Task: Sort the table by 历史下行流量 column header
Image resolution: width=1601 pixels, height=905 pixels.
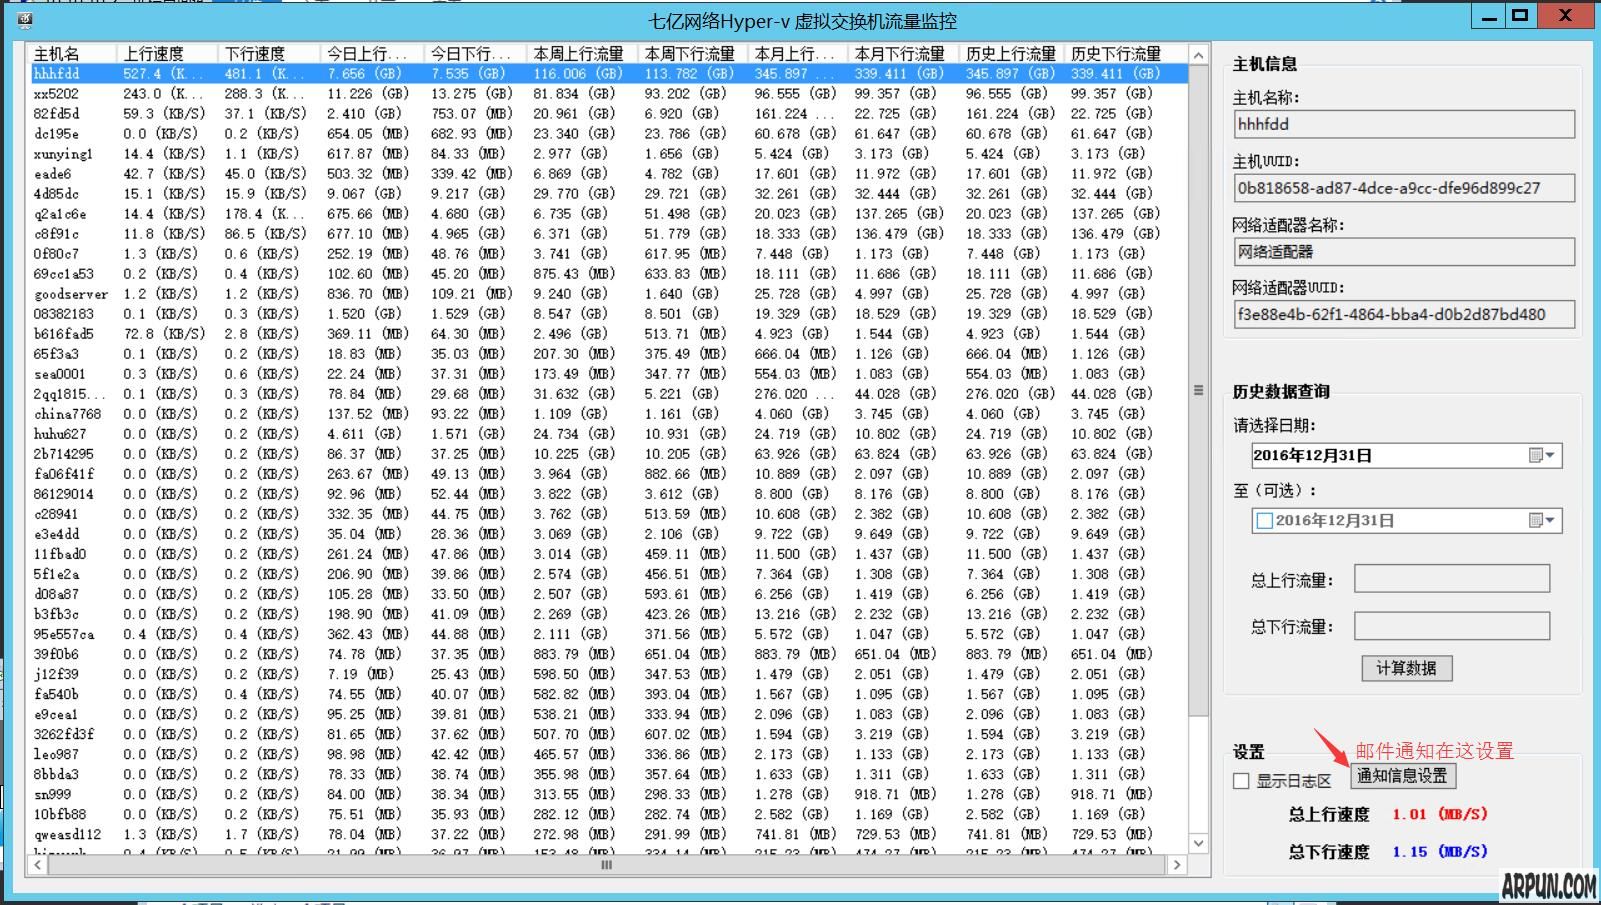Action: point(1115,53)
